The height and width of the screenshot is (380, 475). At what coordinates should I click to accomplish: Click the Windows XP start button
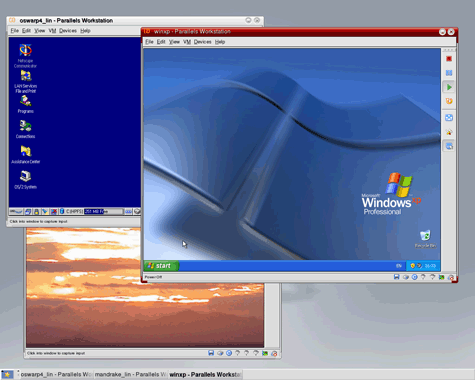(161, 266)
